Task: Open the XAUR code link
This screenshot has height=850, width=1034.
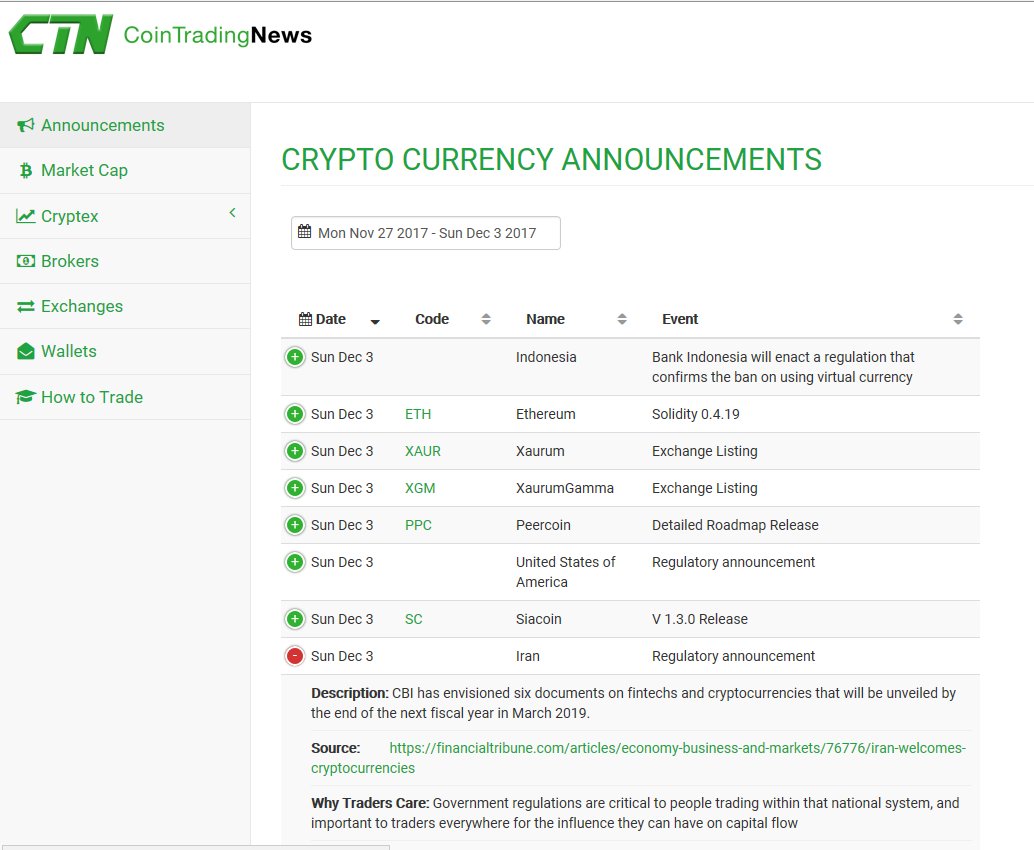Action: tap(423, 451)
